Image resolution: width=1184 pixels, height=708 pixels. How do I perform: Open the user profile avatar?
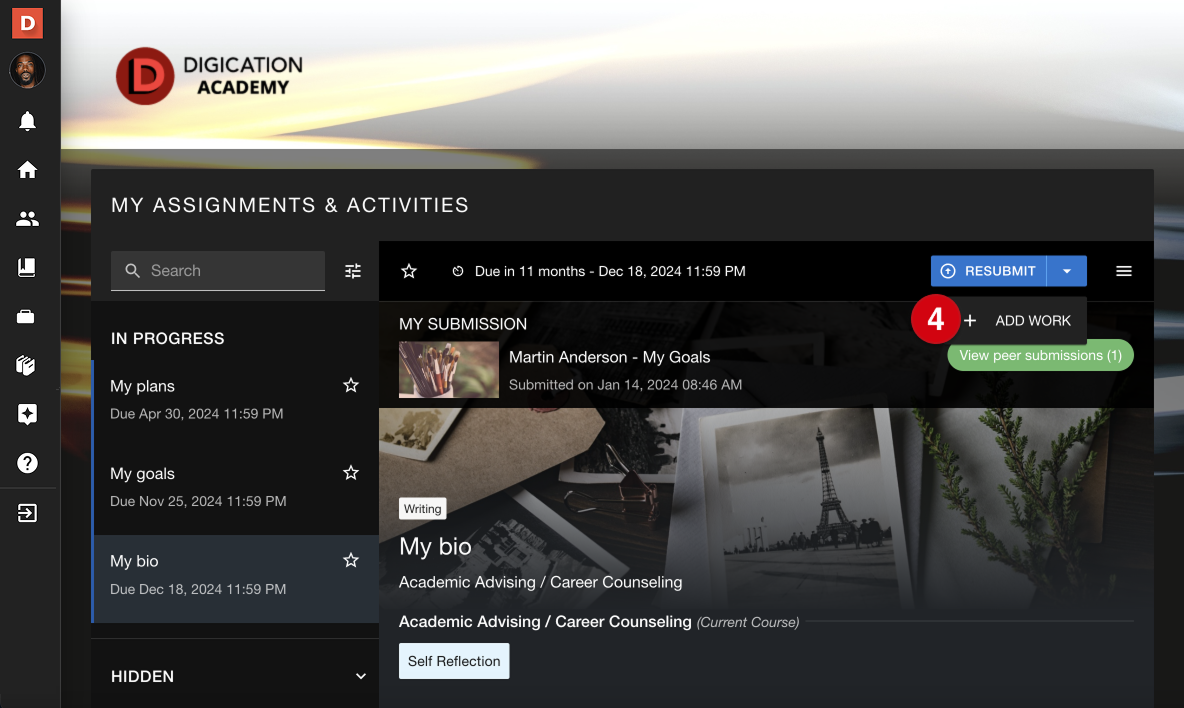tap(27, 71)
